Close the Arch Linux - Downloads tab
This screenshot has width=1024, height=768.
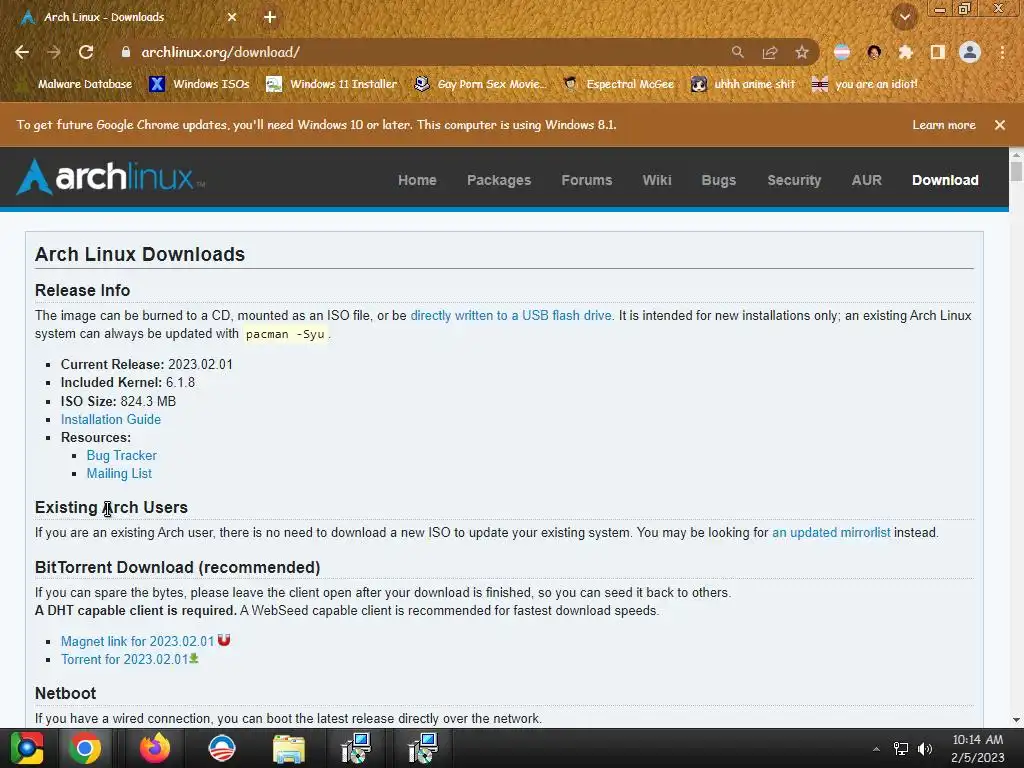[232, 17]
